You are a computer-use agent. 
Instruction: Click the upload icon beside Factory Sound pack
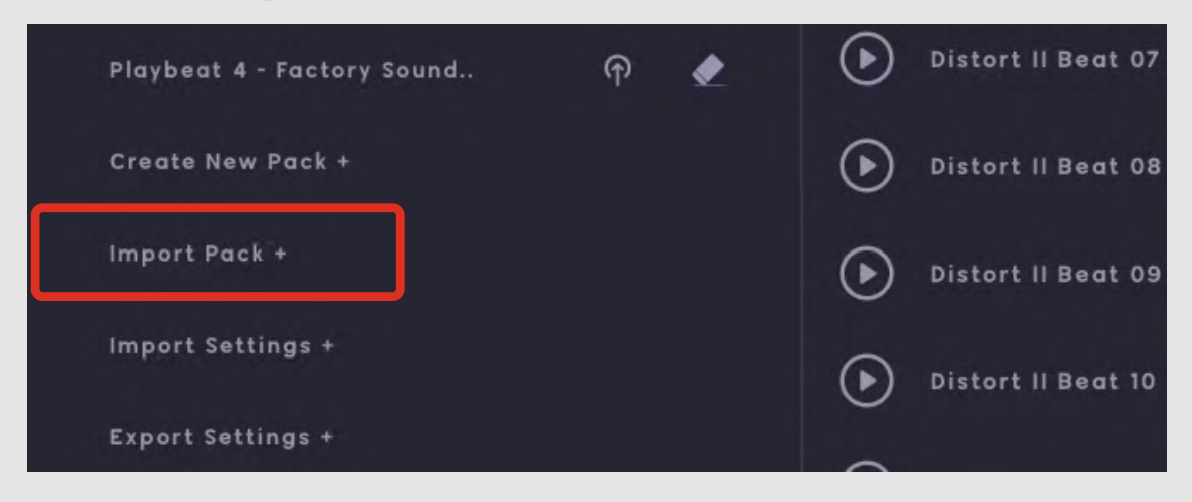(x=619, y=70)
